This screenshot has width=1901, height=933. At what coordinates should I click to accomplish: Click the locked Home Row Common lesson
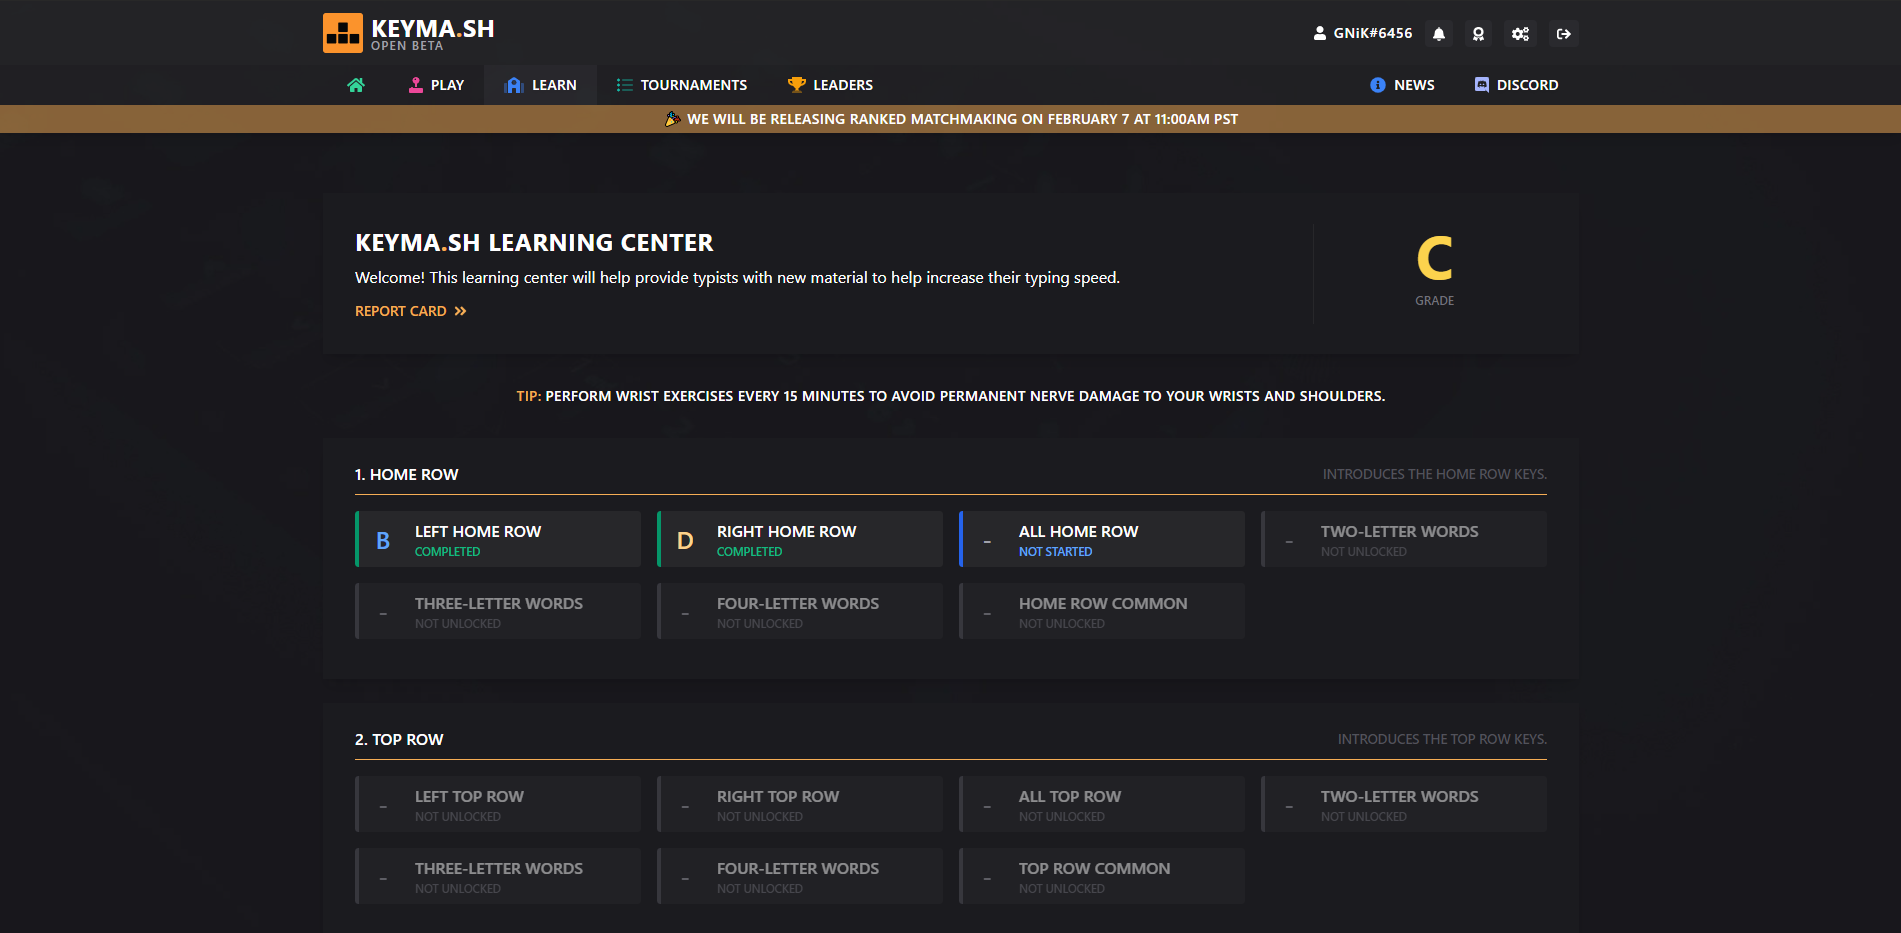coord(1102,611)
